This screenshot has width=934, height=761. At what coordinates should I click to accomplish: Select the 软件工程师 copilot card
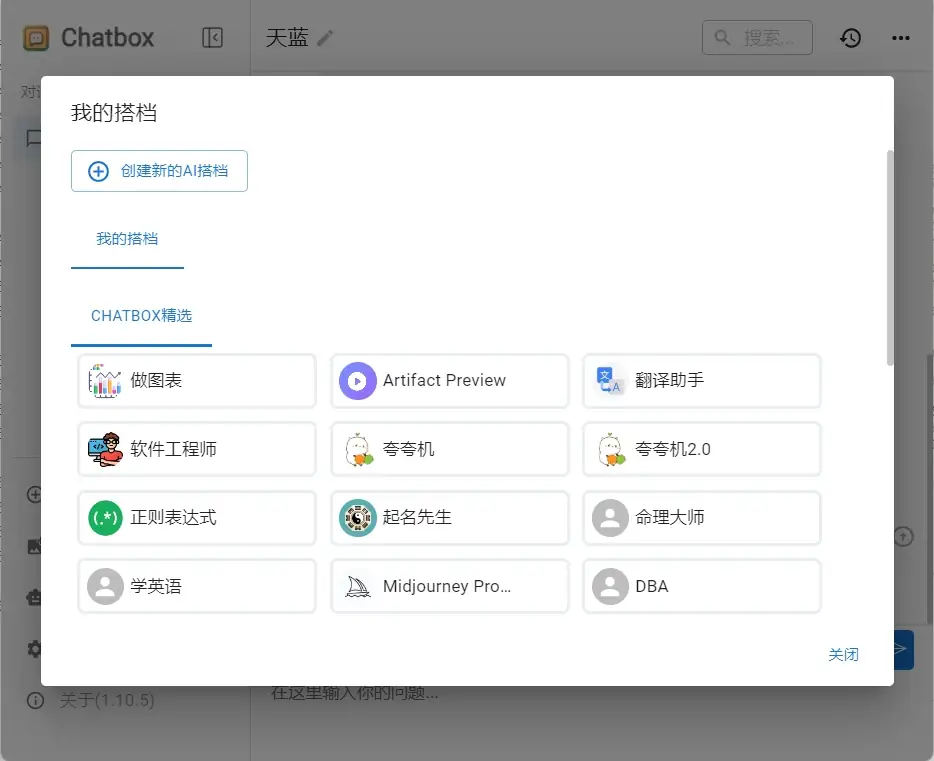click(x=196, y=449)
